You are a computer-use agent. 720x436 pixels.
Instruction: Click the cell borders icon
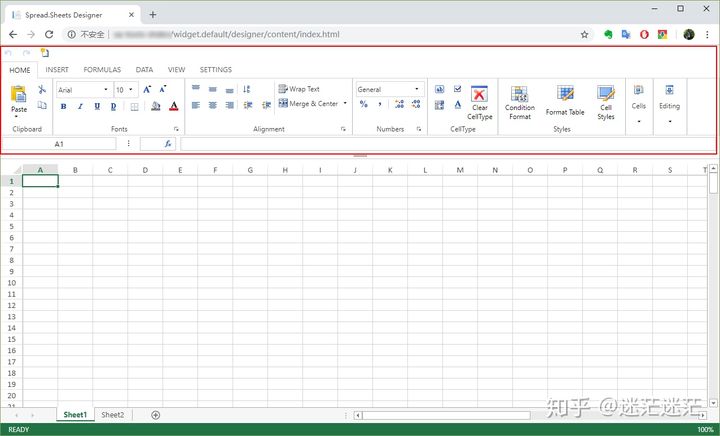pos(135,107)
